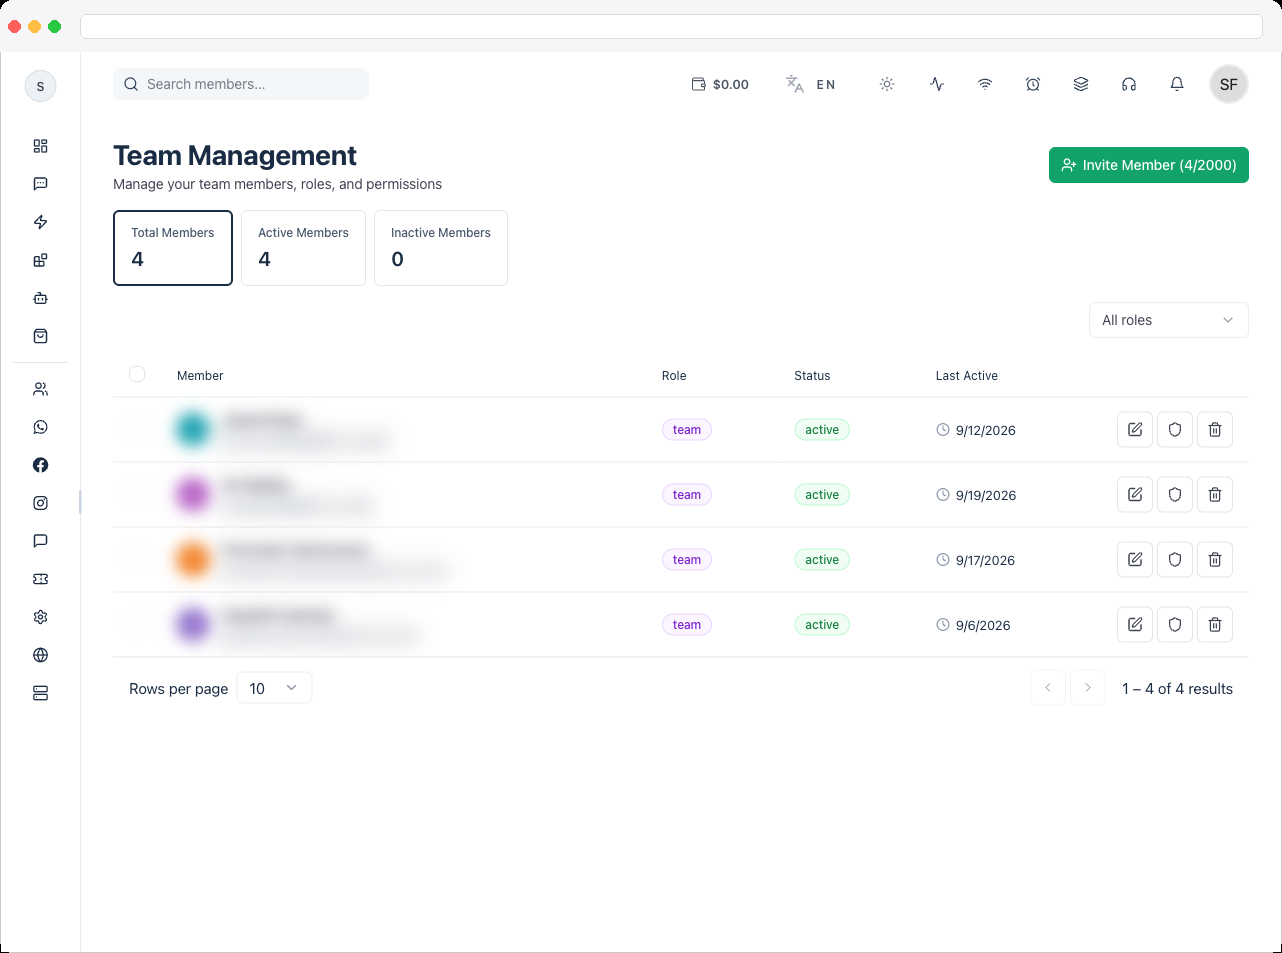Select the Active Members card

[x=304, y=248]
